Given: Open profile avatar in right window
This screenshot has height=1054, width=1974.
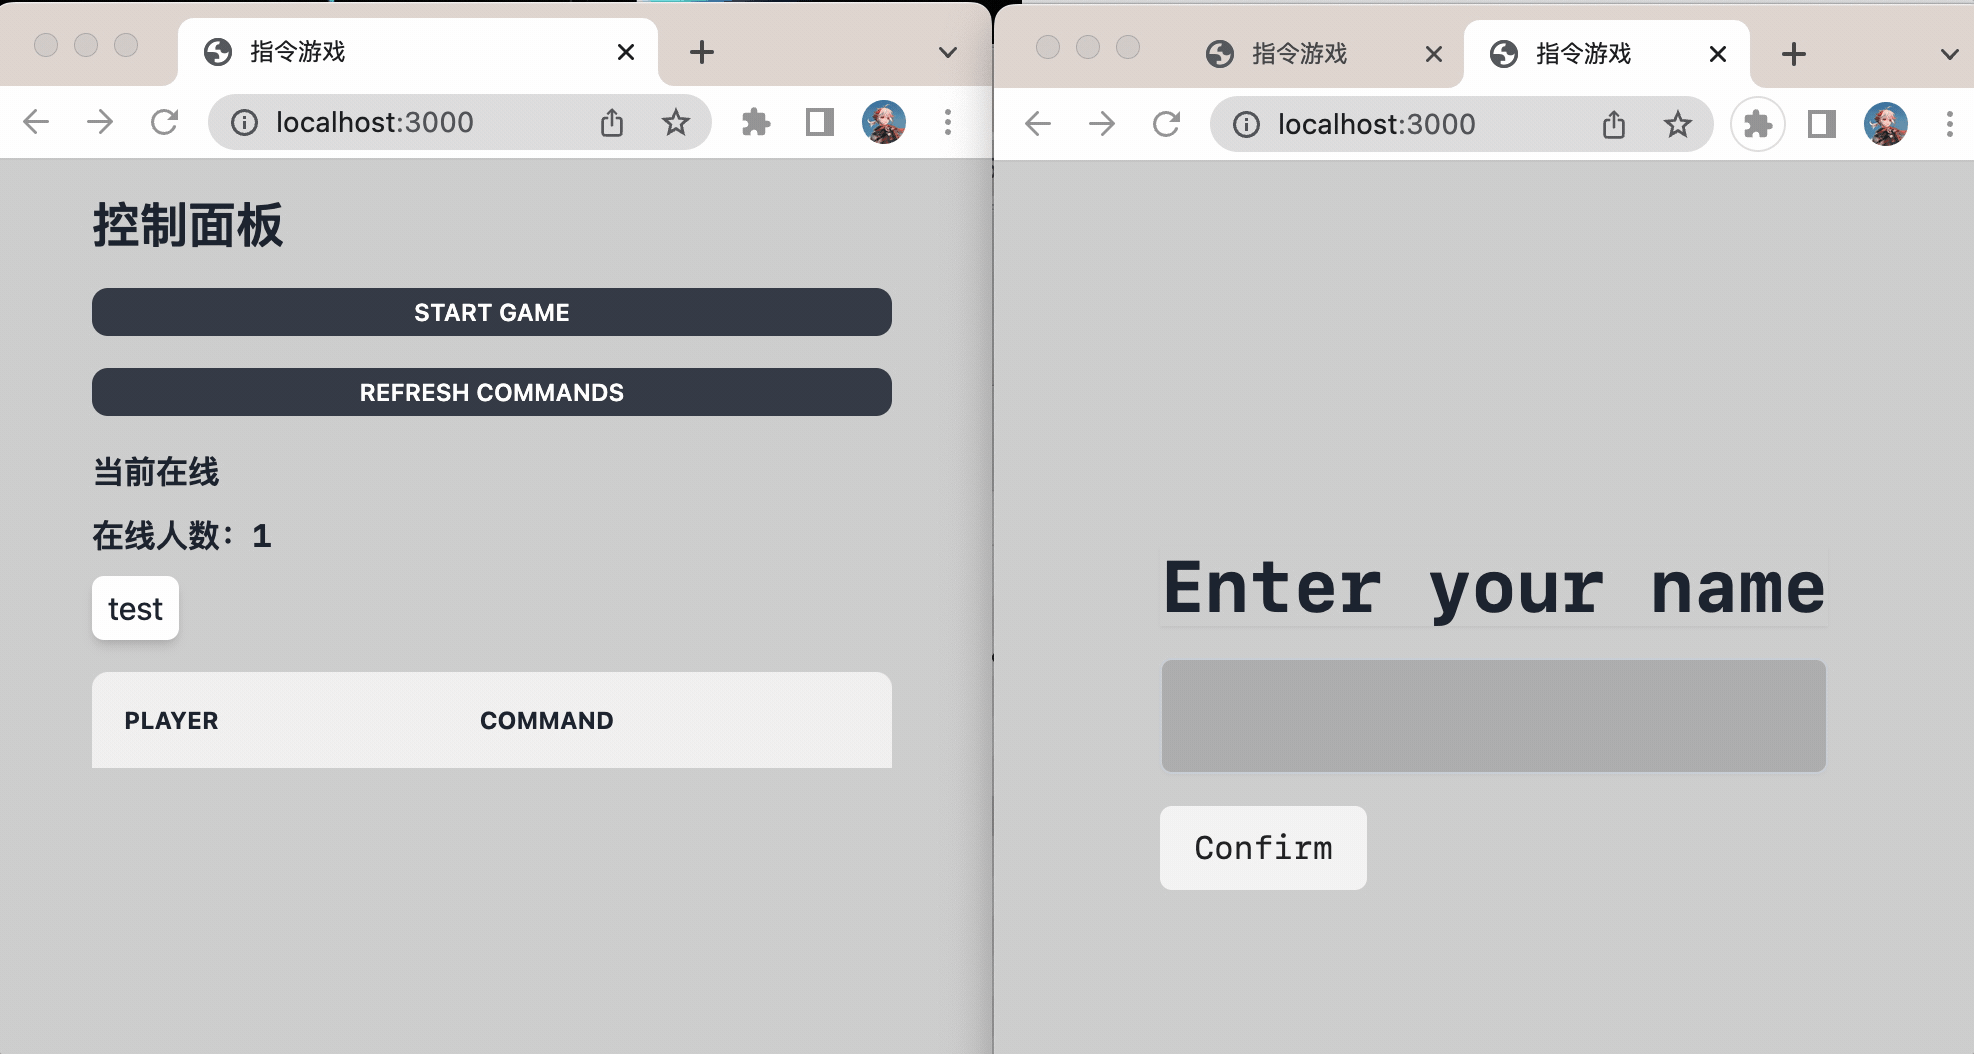Looking at the screenshot, I should click(x=1885, y=124).
